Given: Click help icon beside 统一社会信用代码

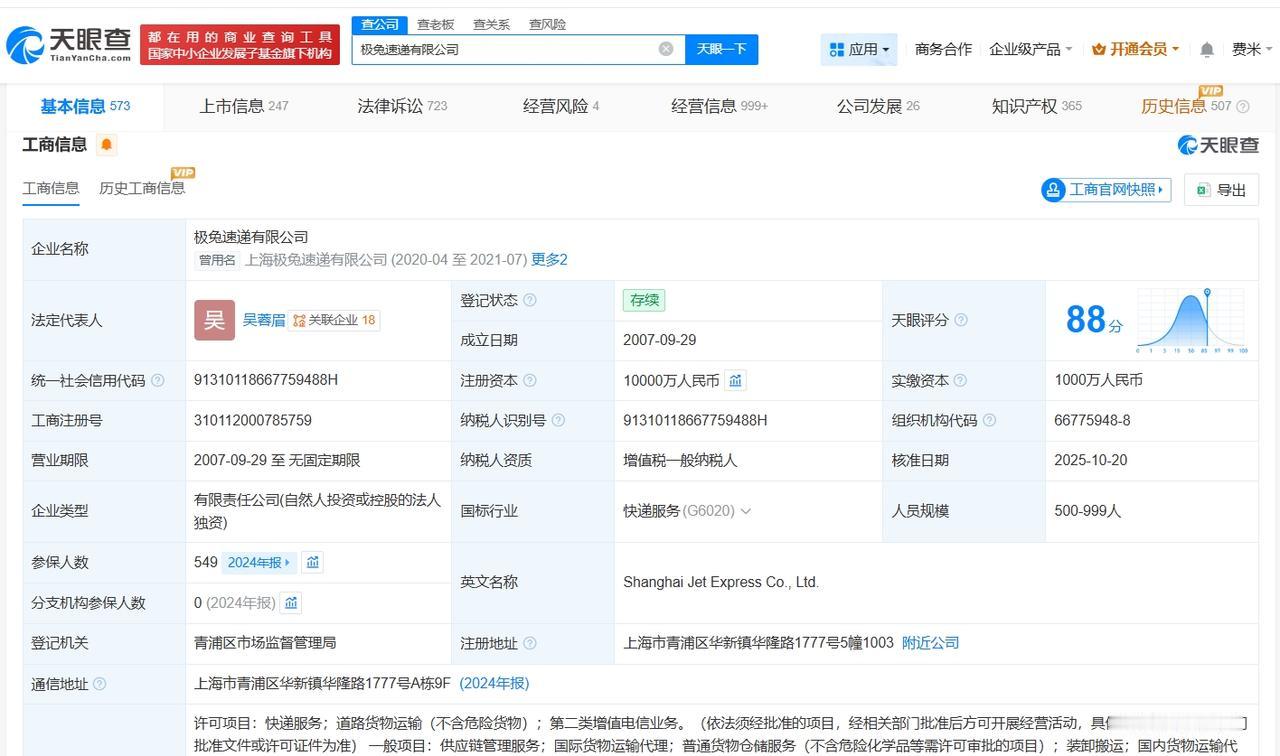Looking at the screenshot, I should click(x=157, y=381).
